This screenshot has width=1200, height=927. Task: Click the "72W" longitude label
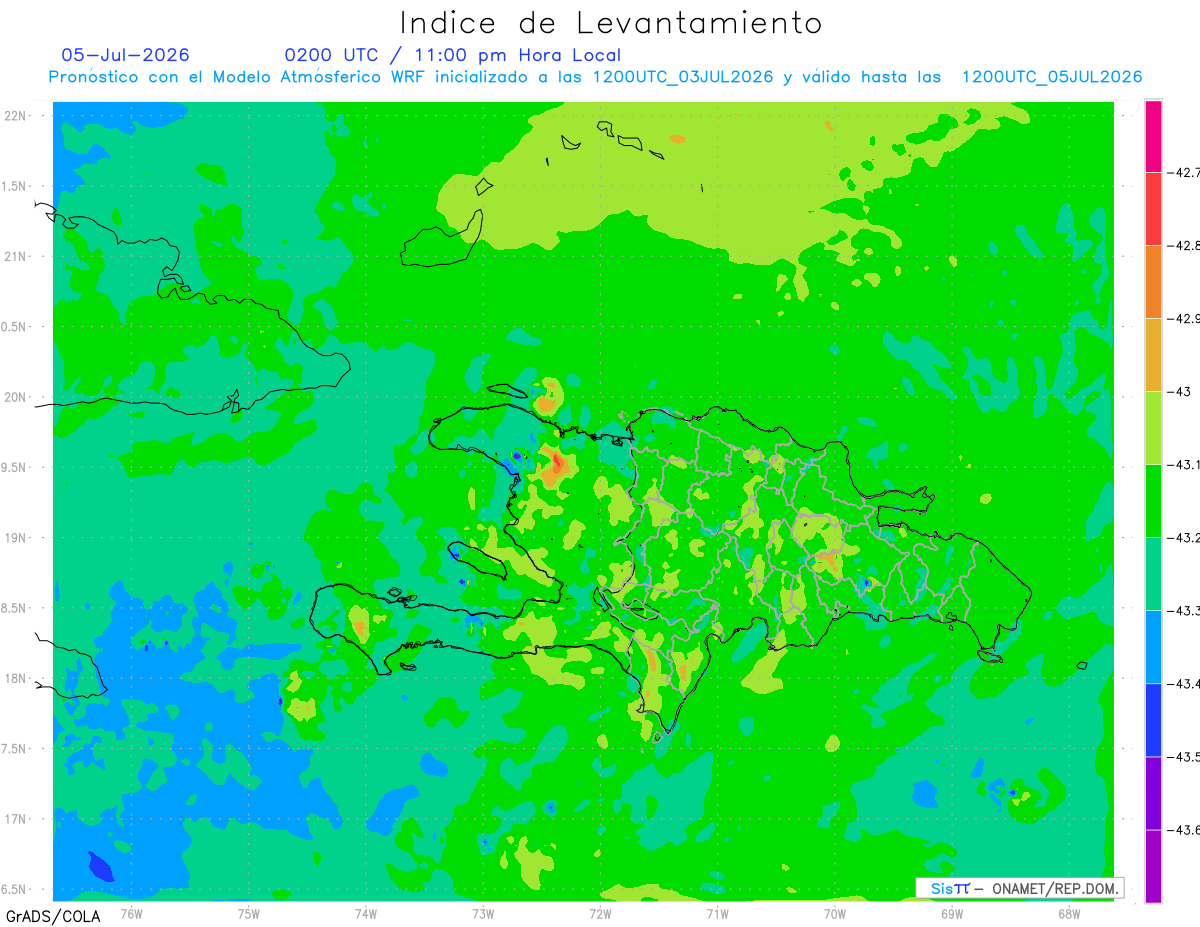pyautogui.click(x=600, y=913)
